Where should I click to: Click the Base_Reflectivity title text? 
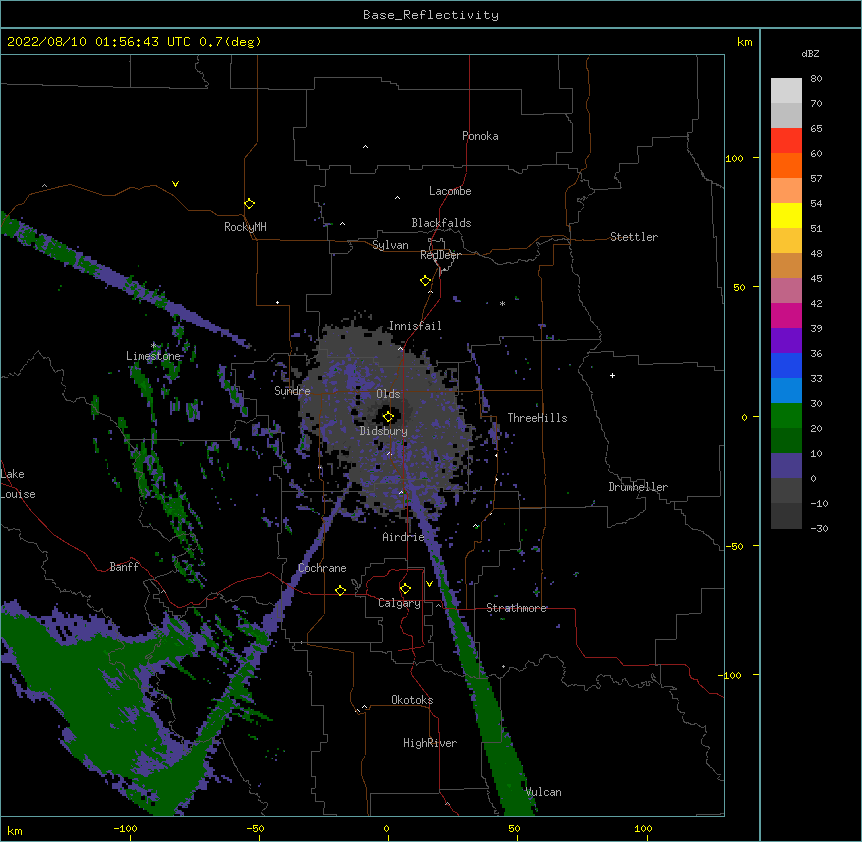coord(431,15)
